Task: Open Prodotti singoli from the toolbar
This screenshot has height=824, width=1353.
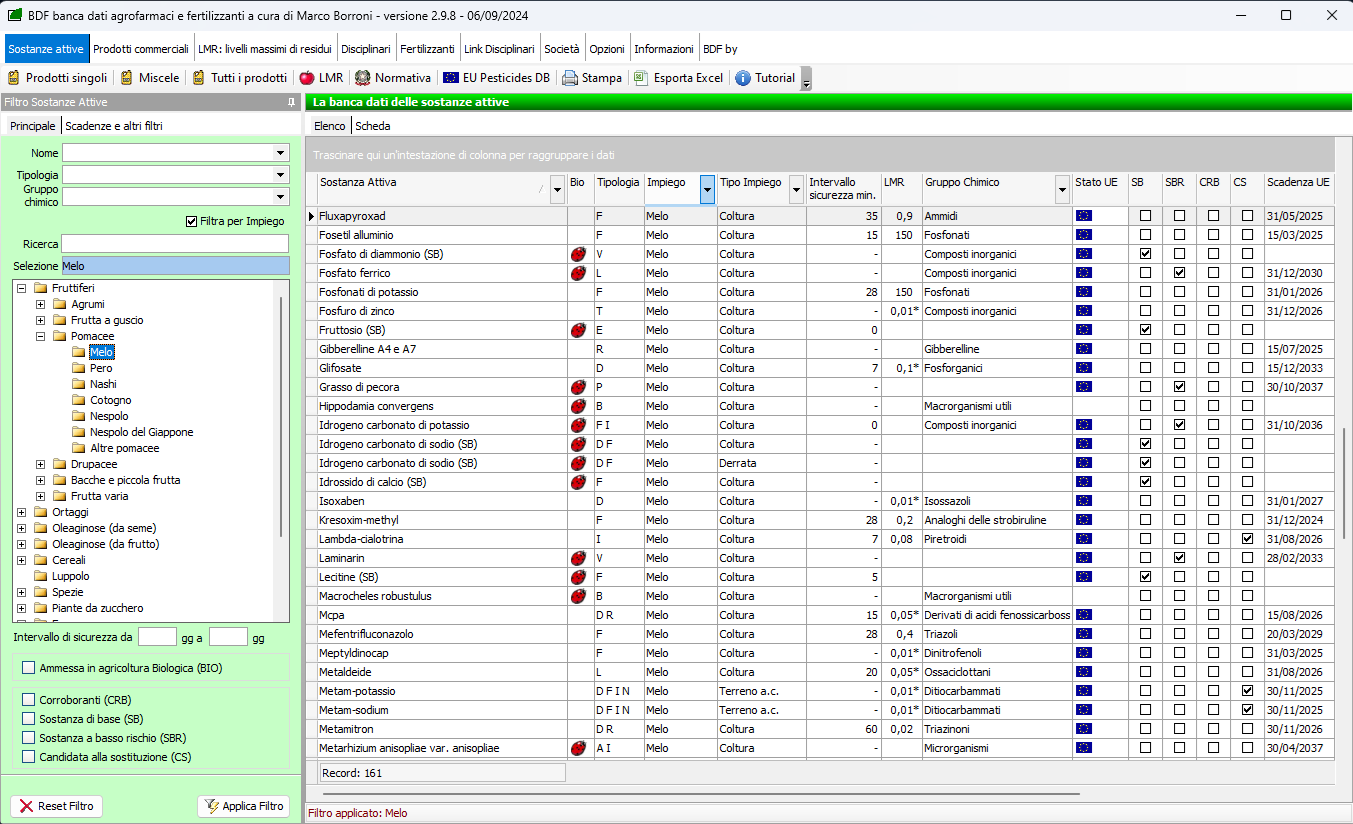Action: [56, 78]
